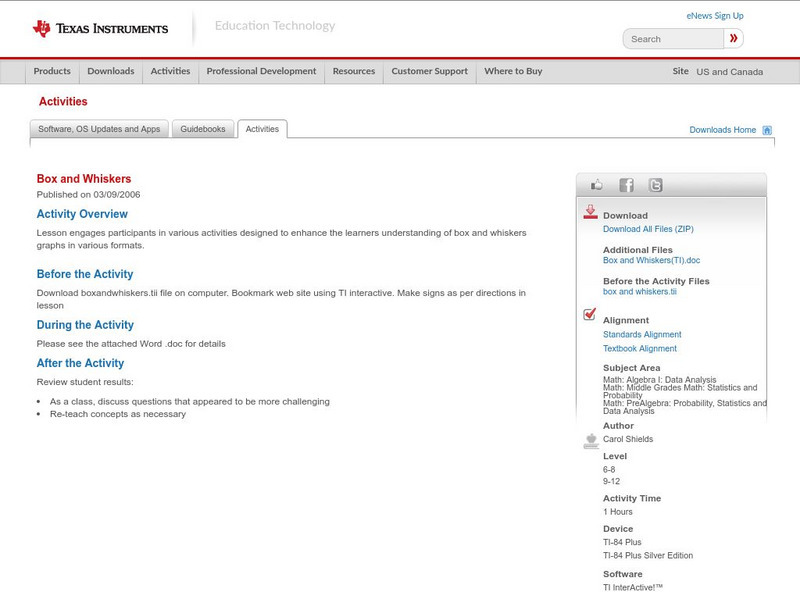Click into the Search input field
This screenshot has height=592, width=800.
click(x=673, y=39)
